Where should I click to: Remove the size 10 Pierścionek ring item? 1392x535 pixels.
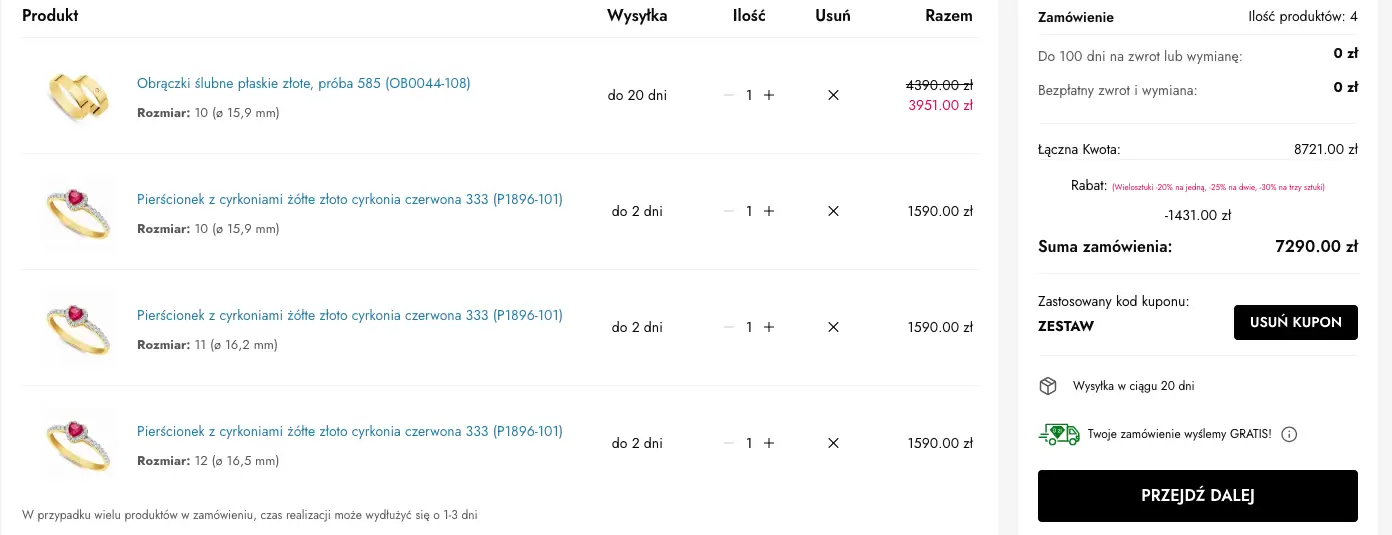833,211
